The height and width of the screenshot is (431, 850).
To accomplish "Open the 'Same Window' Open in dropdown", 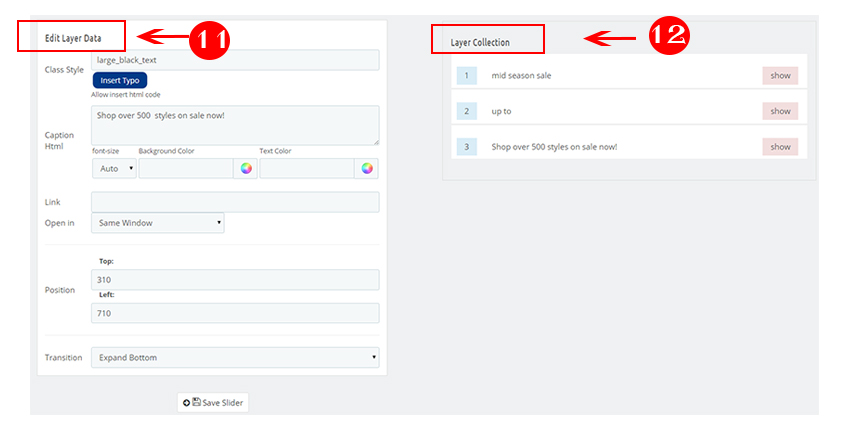I will (157, 223).
